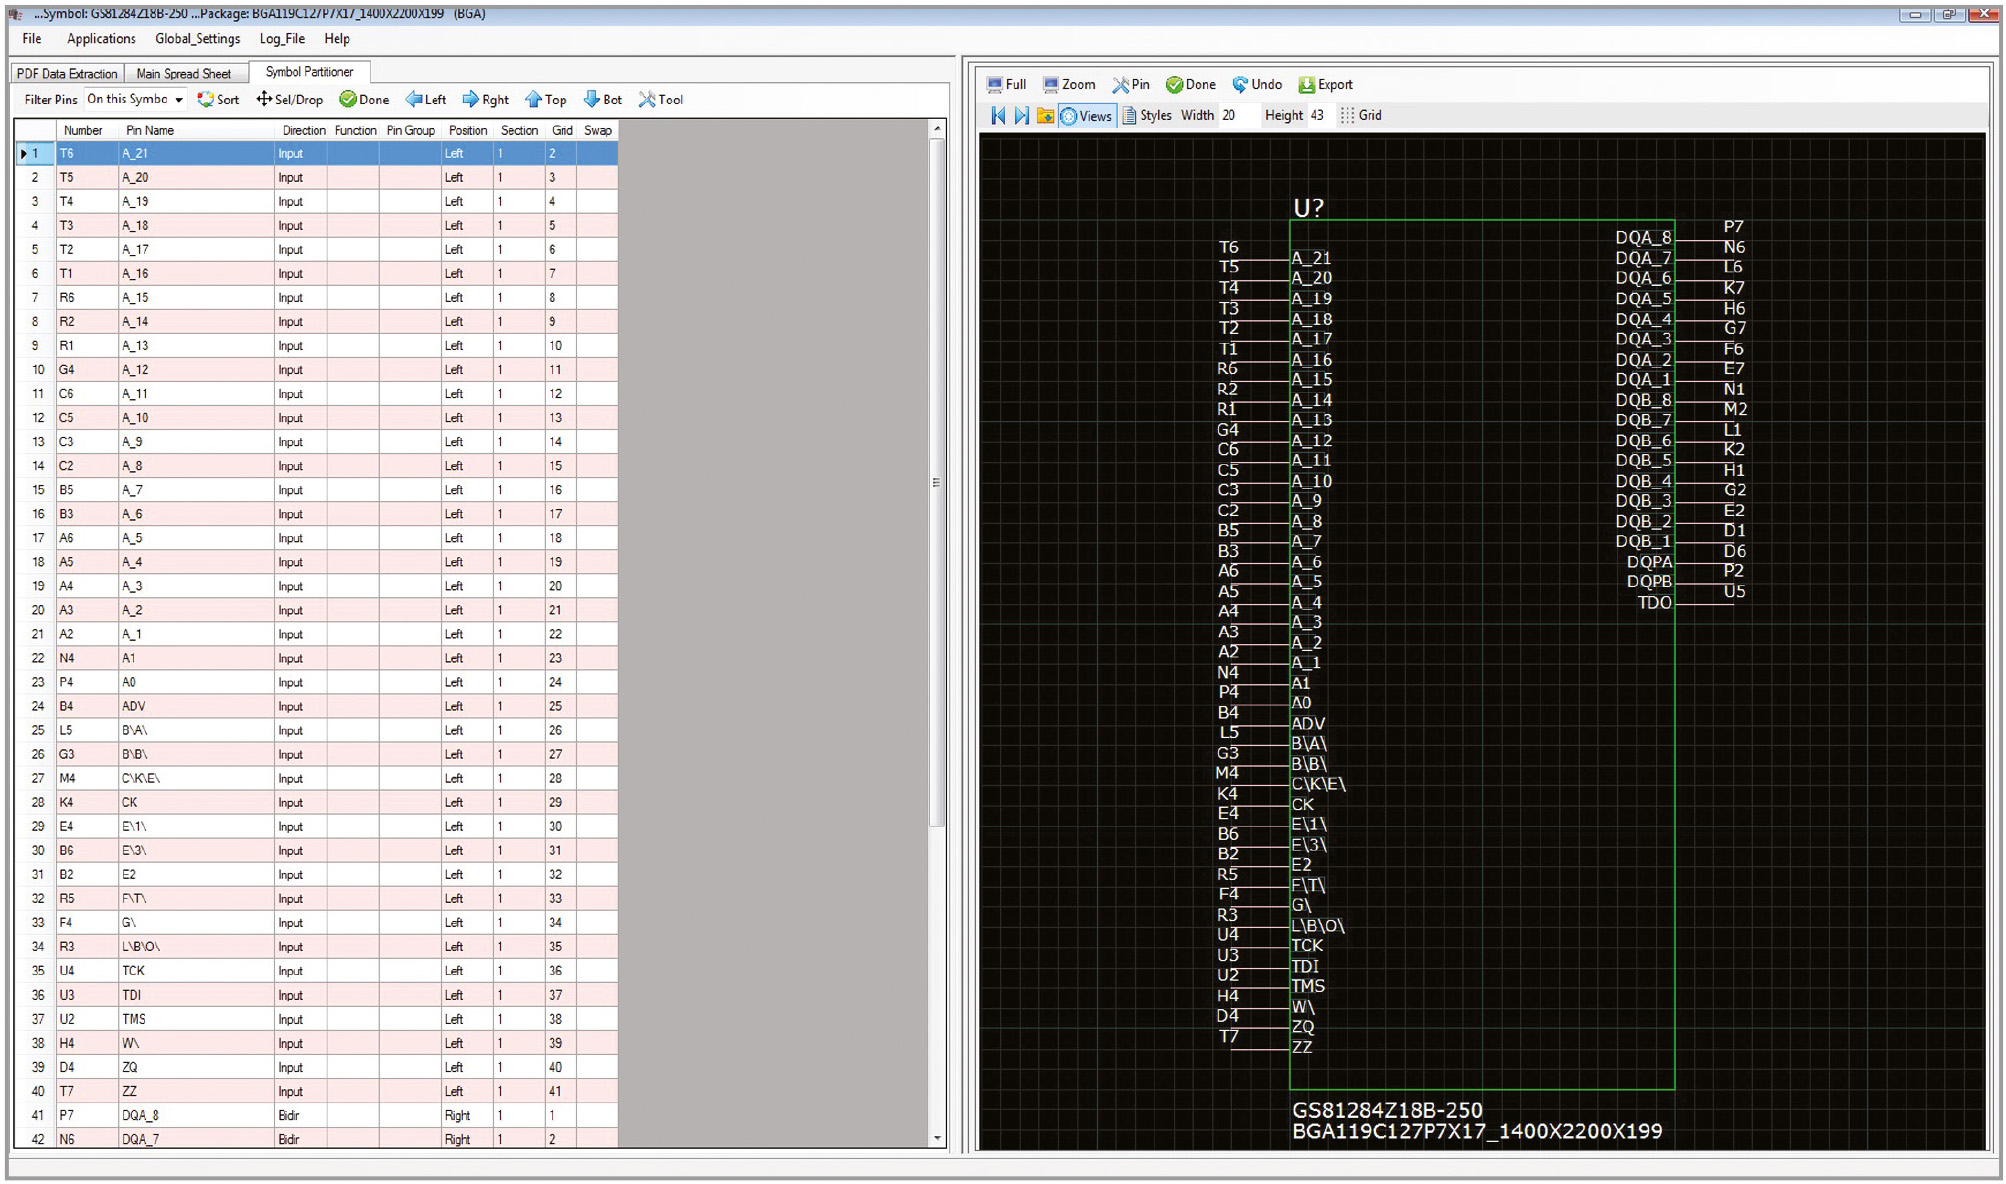Click the pin table vertical scrollbar thumb
The image size is (2006, 1184).
pyautogui.click(x=937, y=482)
